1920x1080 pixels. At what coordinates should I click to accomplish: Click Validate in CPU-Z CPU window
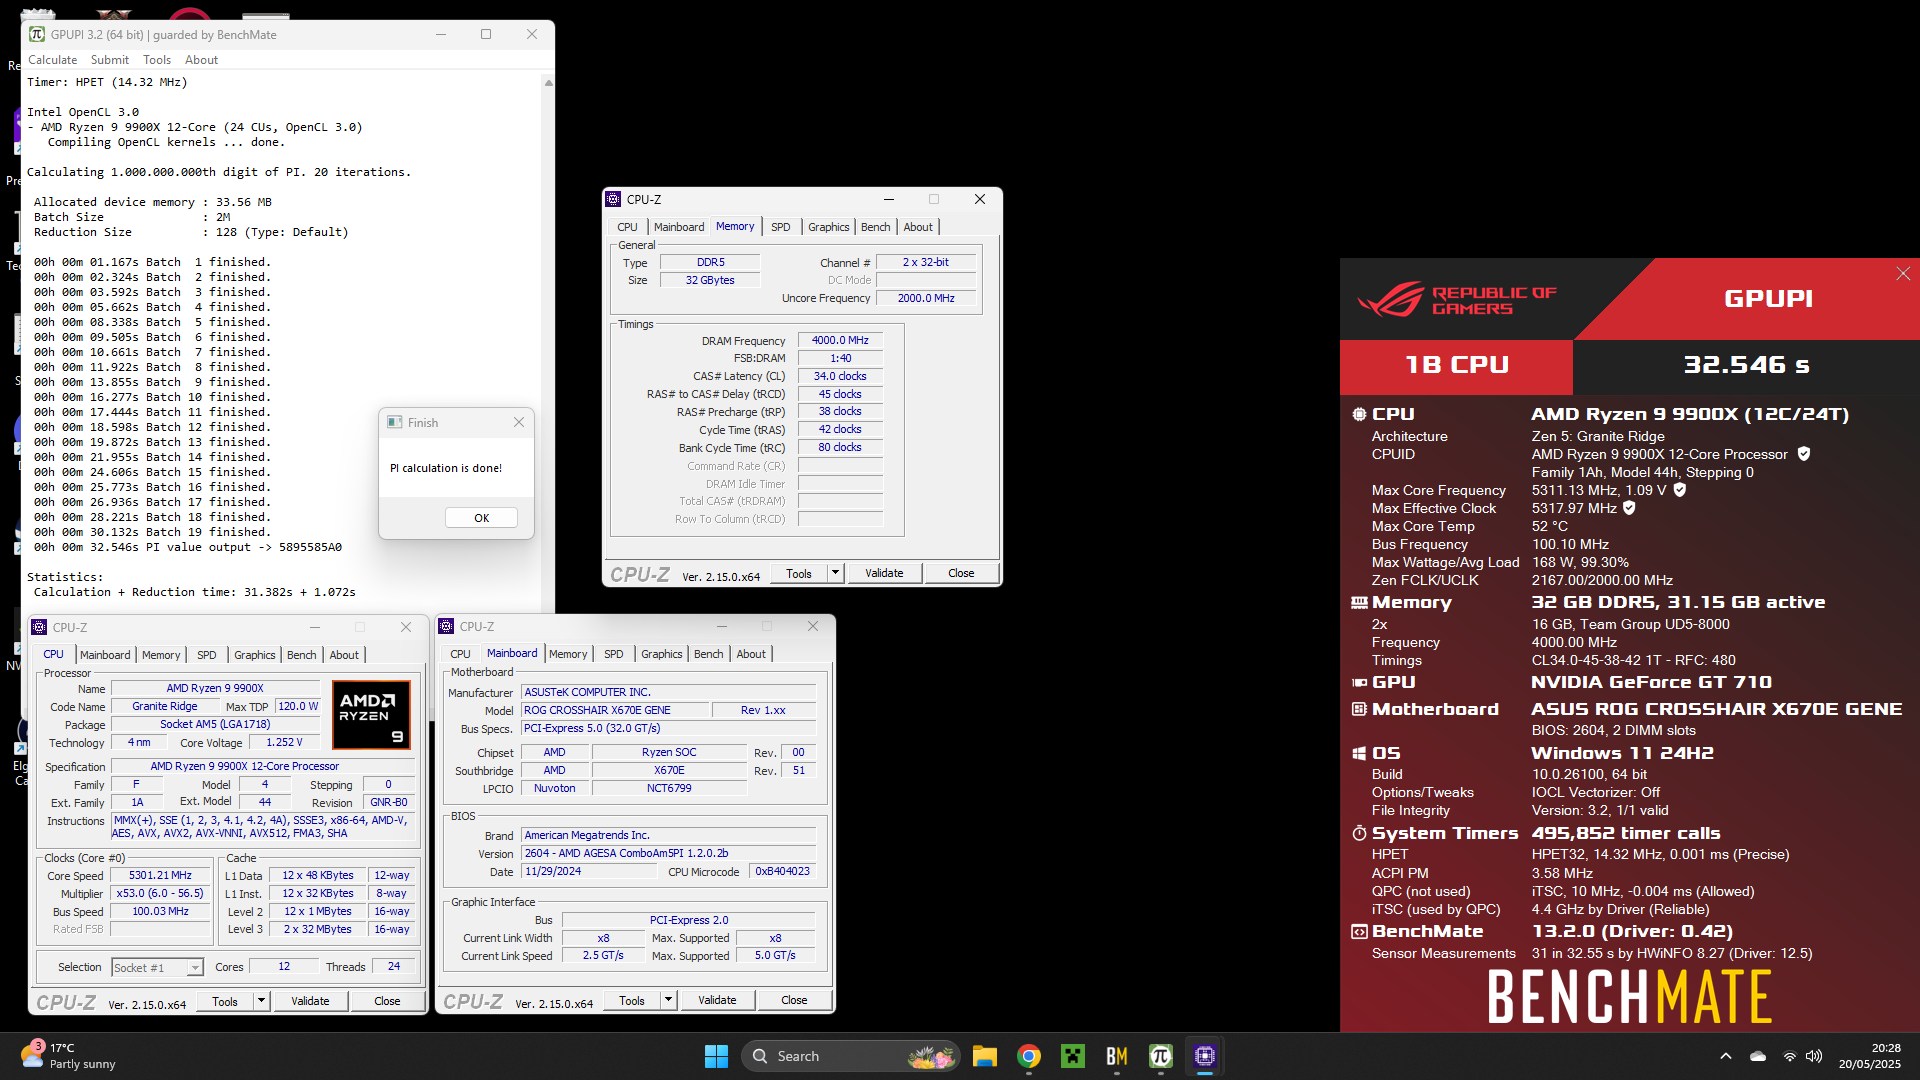click(x=310, y=1001)
